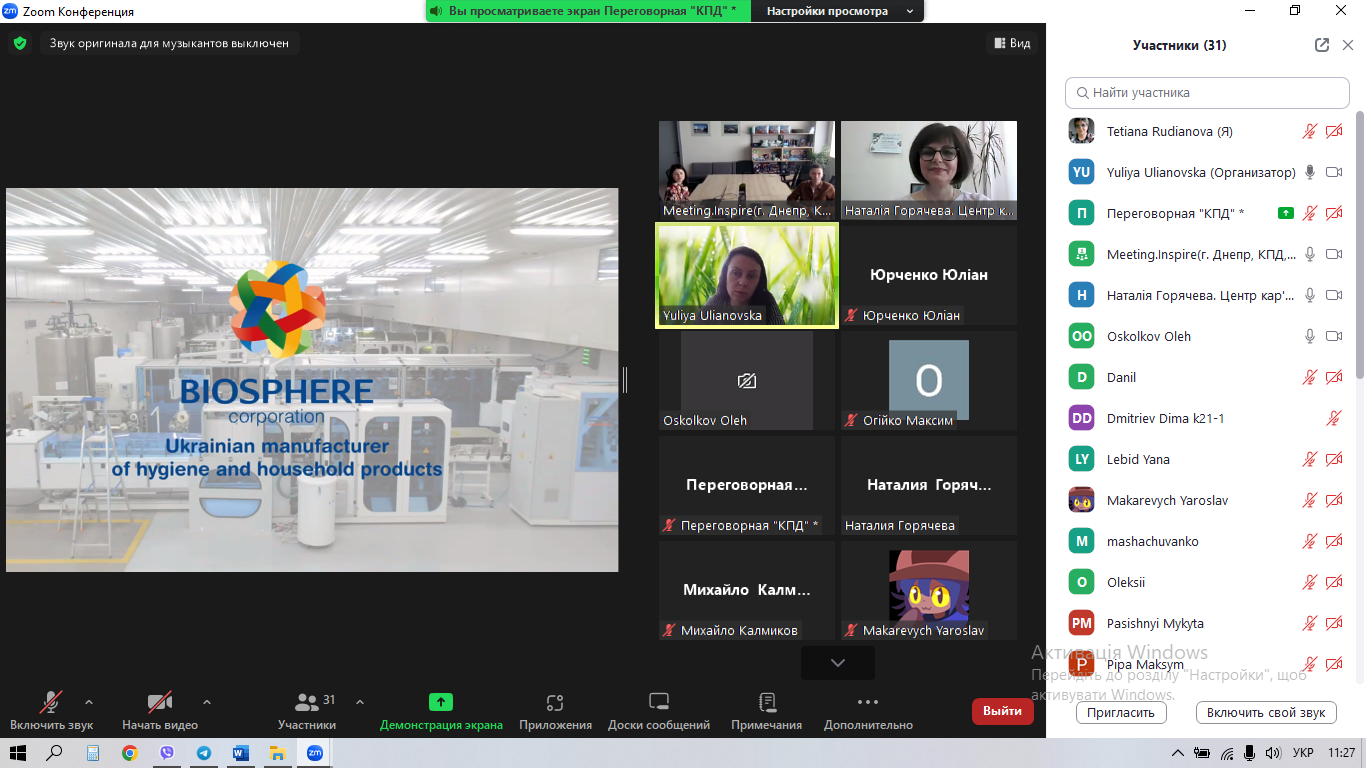Click system tray volume icon

(1272, 753)
